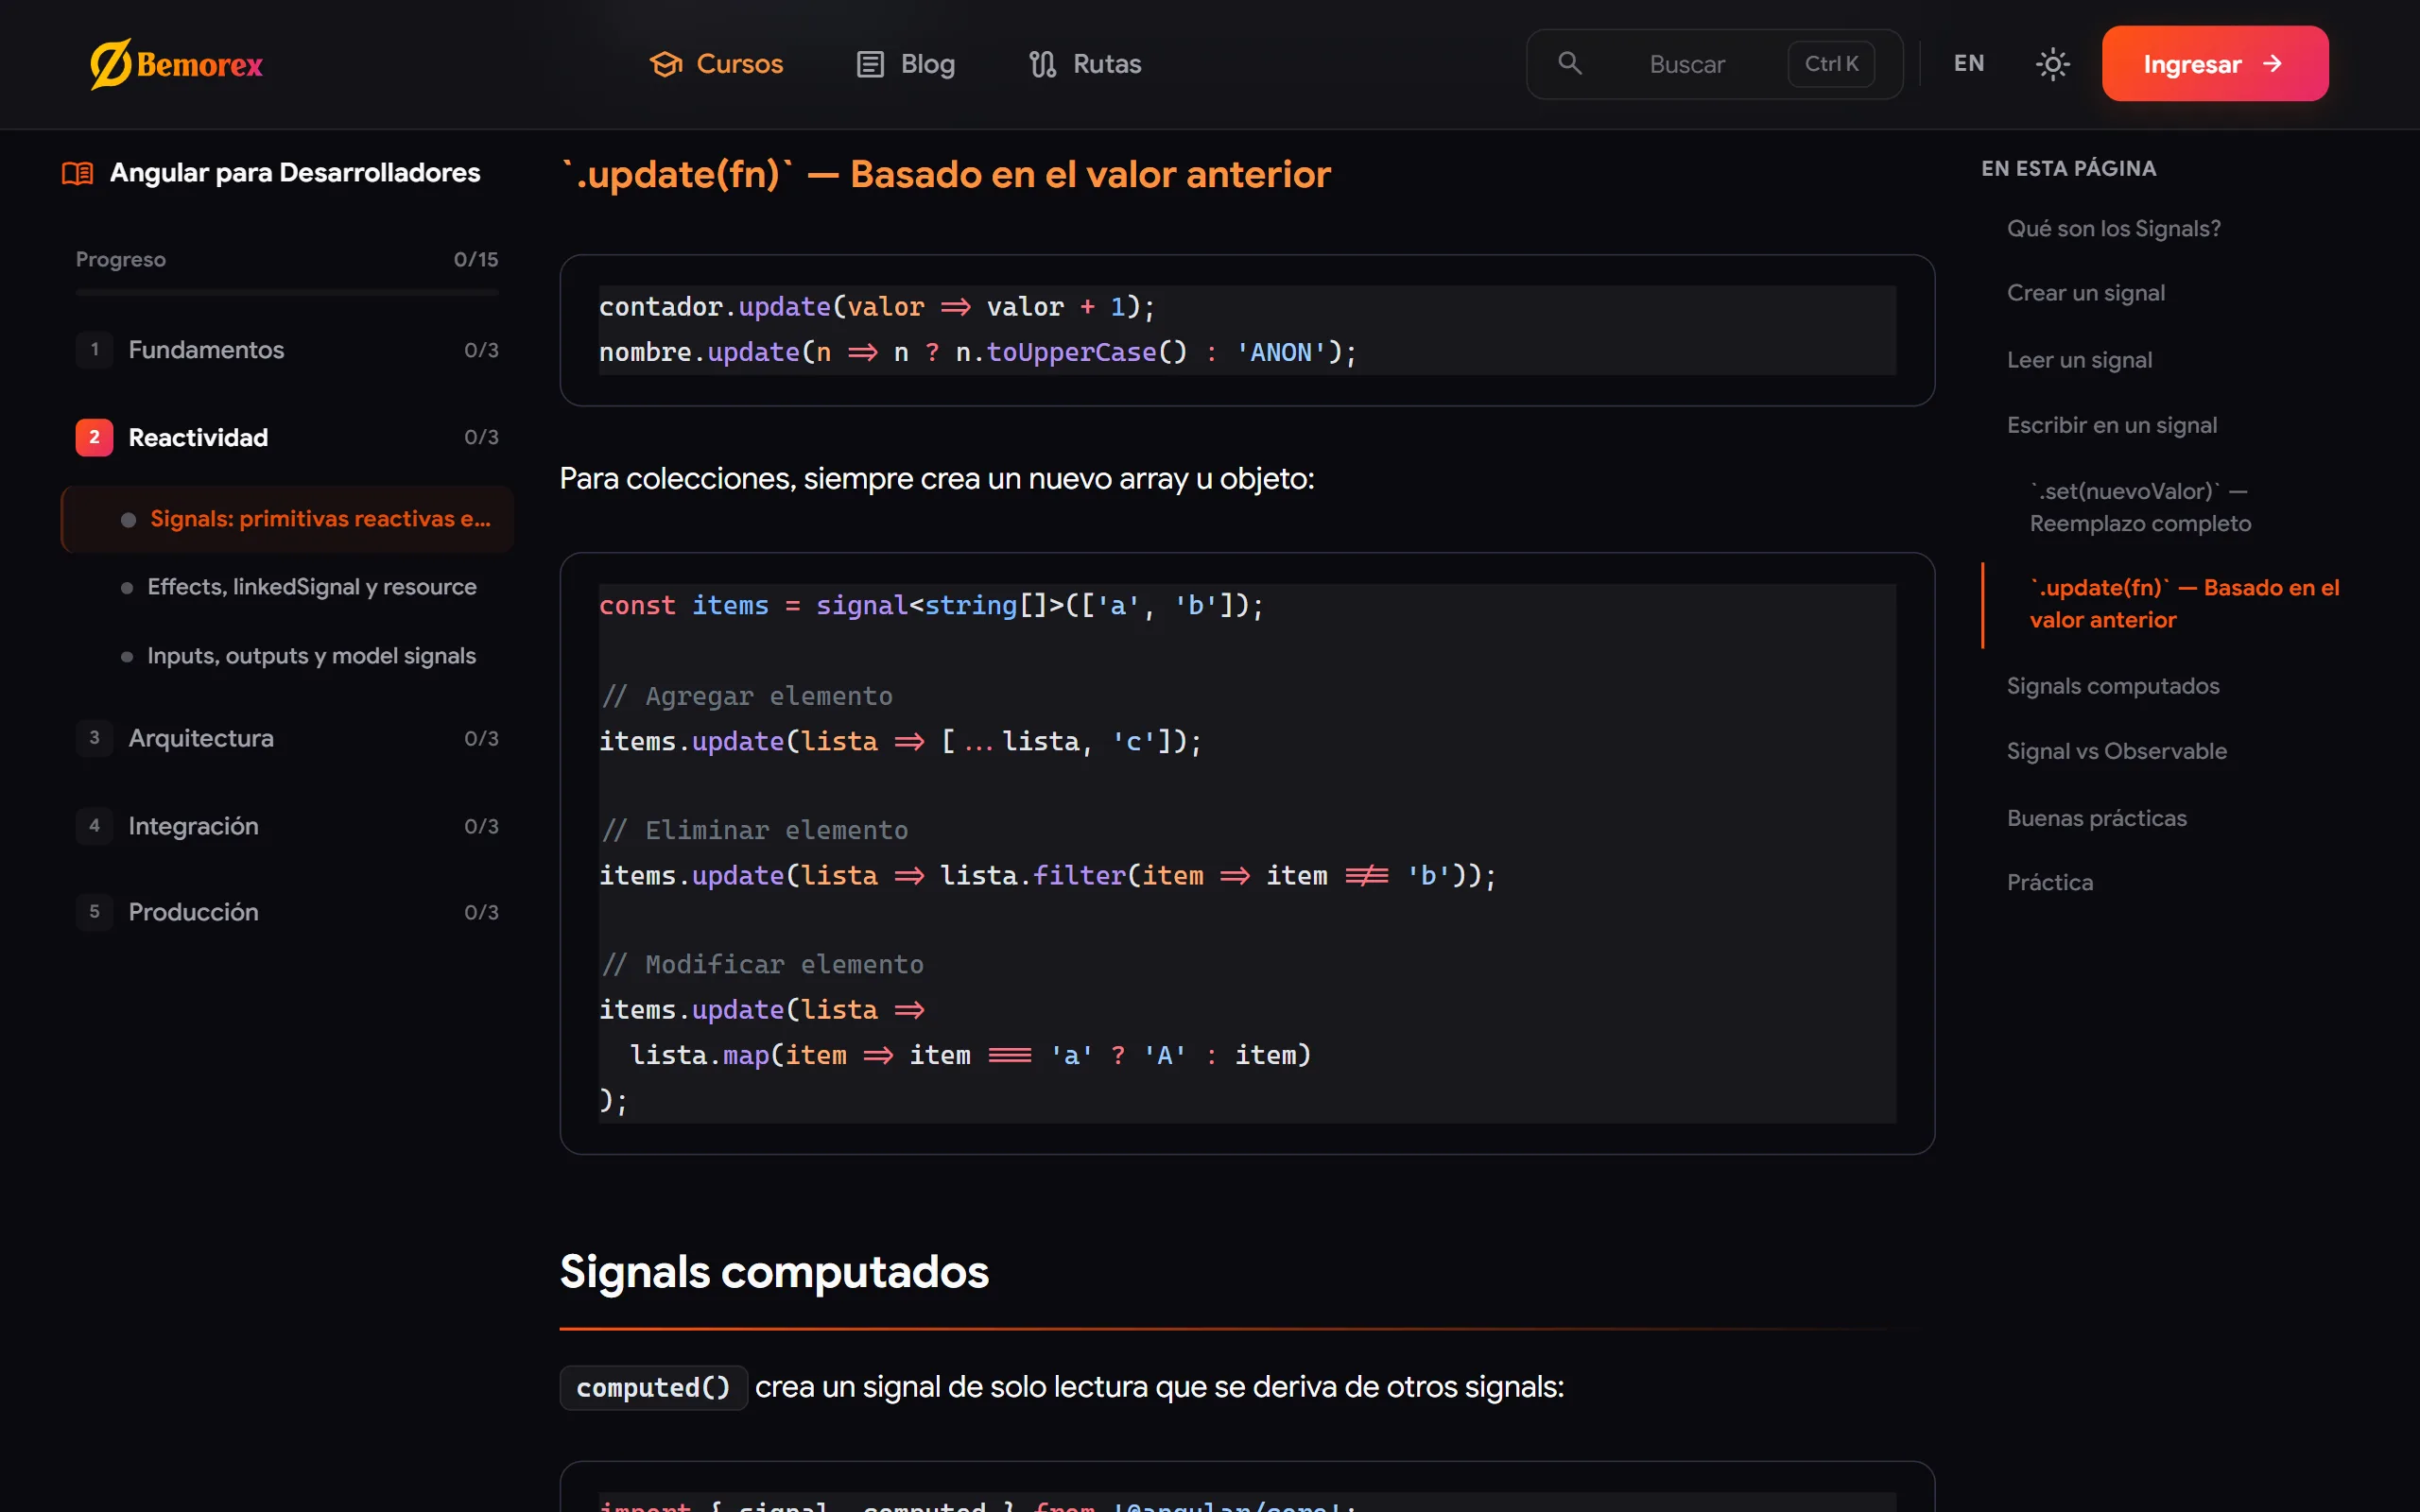2420x1512 pixels.
Task: Jump to Buenas prácticas section
Action: click(x=2096, y=818)
